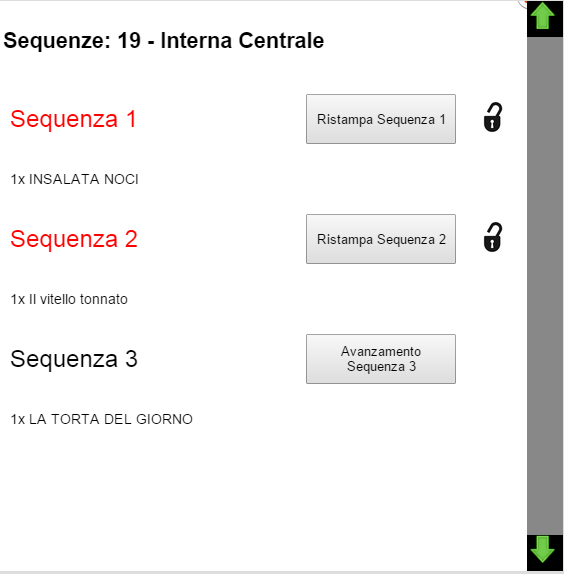Toggle the padlock icon for Sequenza 1

[493, 117]
